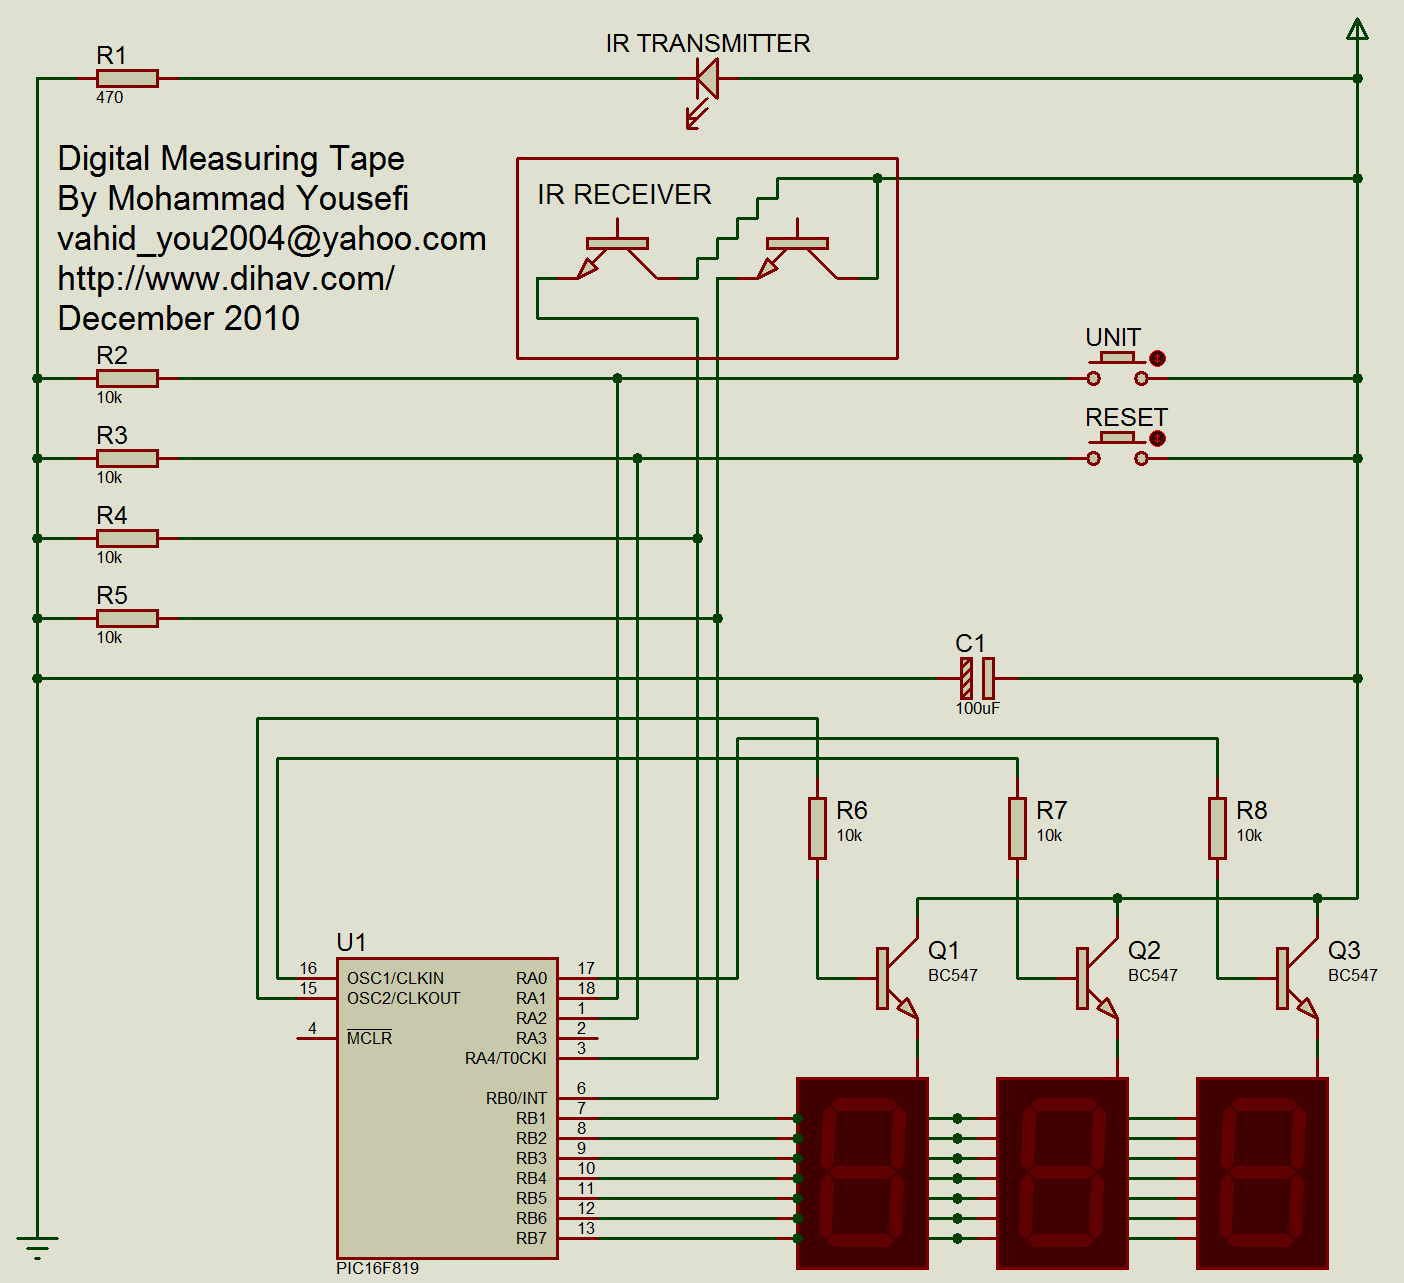Select resistor R3 symbol
This screenshot has width=1404, height=1283.
point(127,458)
